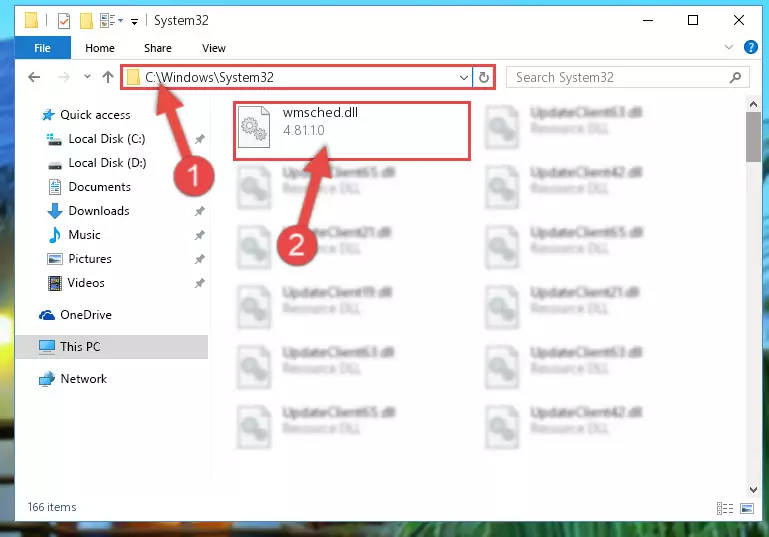The image size is (769, 537).
Task: Click the wmsched.dll gear file icon
Action: tap(254, 127)
